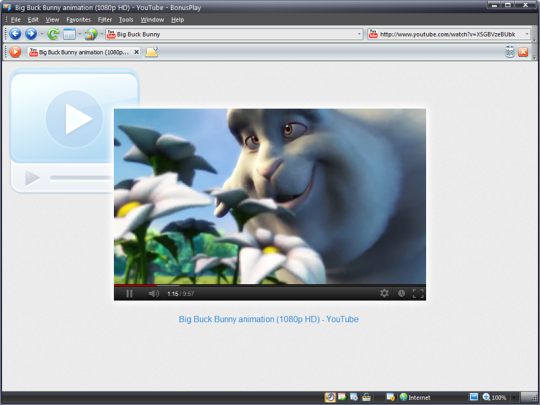This screenshot has height=405, width=540.
Task: Click the Watch Later clock icon
Action: tap(402, 293)
